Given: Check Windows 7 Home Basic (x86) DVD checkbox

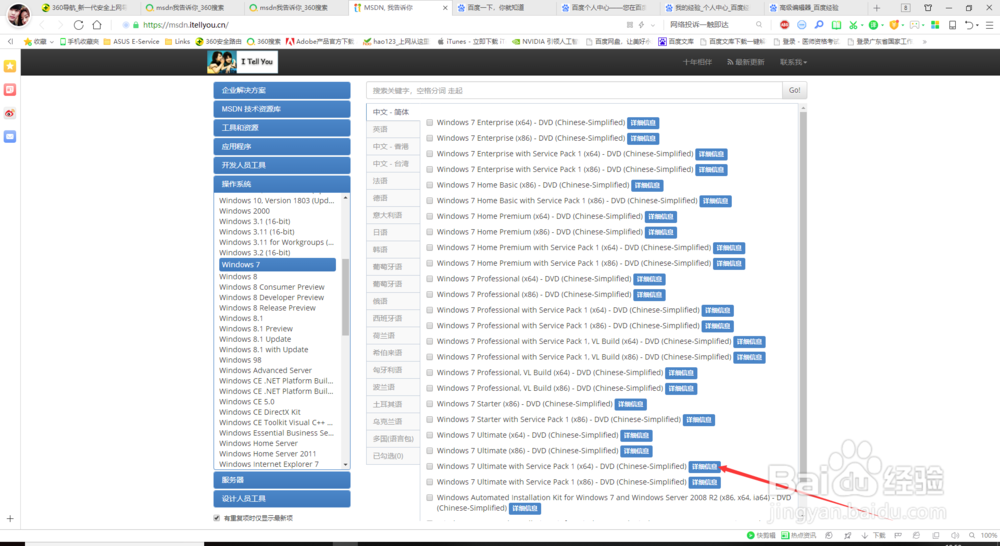Looking at the screenshot, I should [430, 185].
